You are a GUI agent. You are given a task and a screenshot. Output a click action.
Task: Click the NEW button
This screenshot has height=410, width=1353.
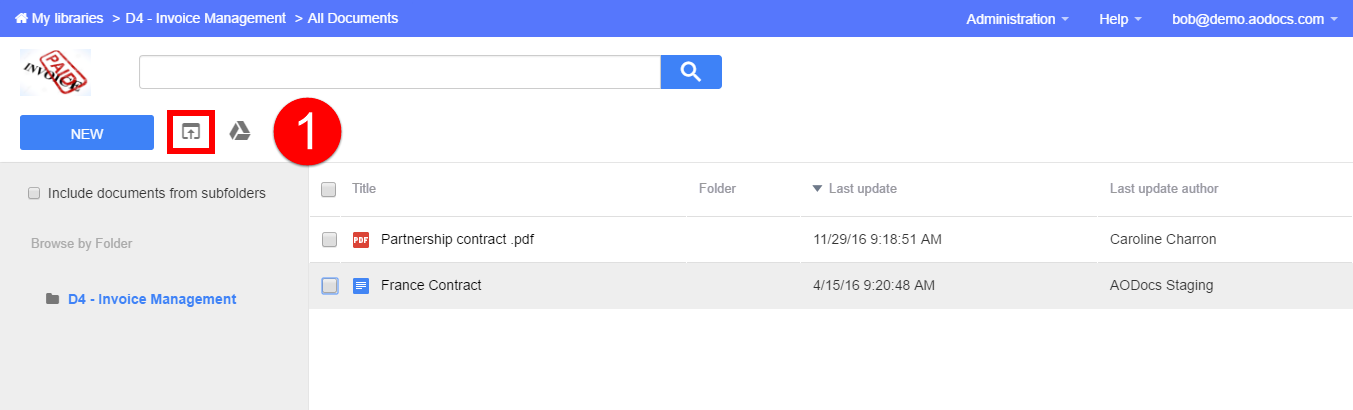(87, 133)
